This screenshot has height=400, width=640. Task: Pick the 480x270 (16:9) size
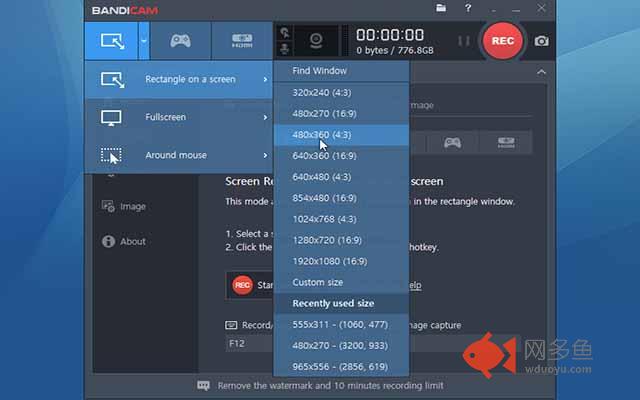pyautogui.click(x=341, y=113)
